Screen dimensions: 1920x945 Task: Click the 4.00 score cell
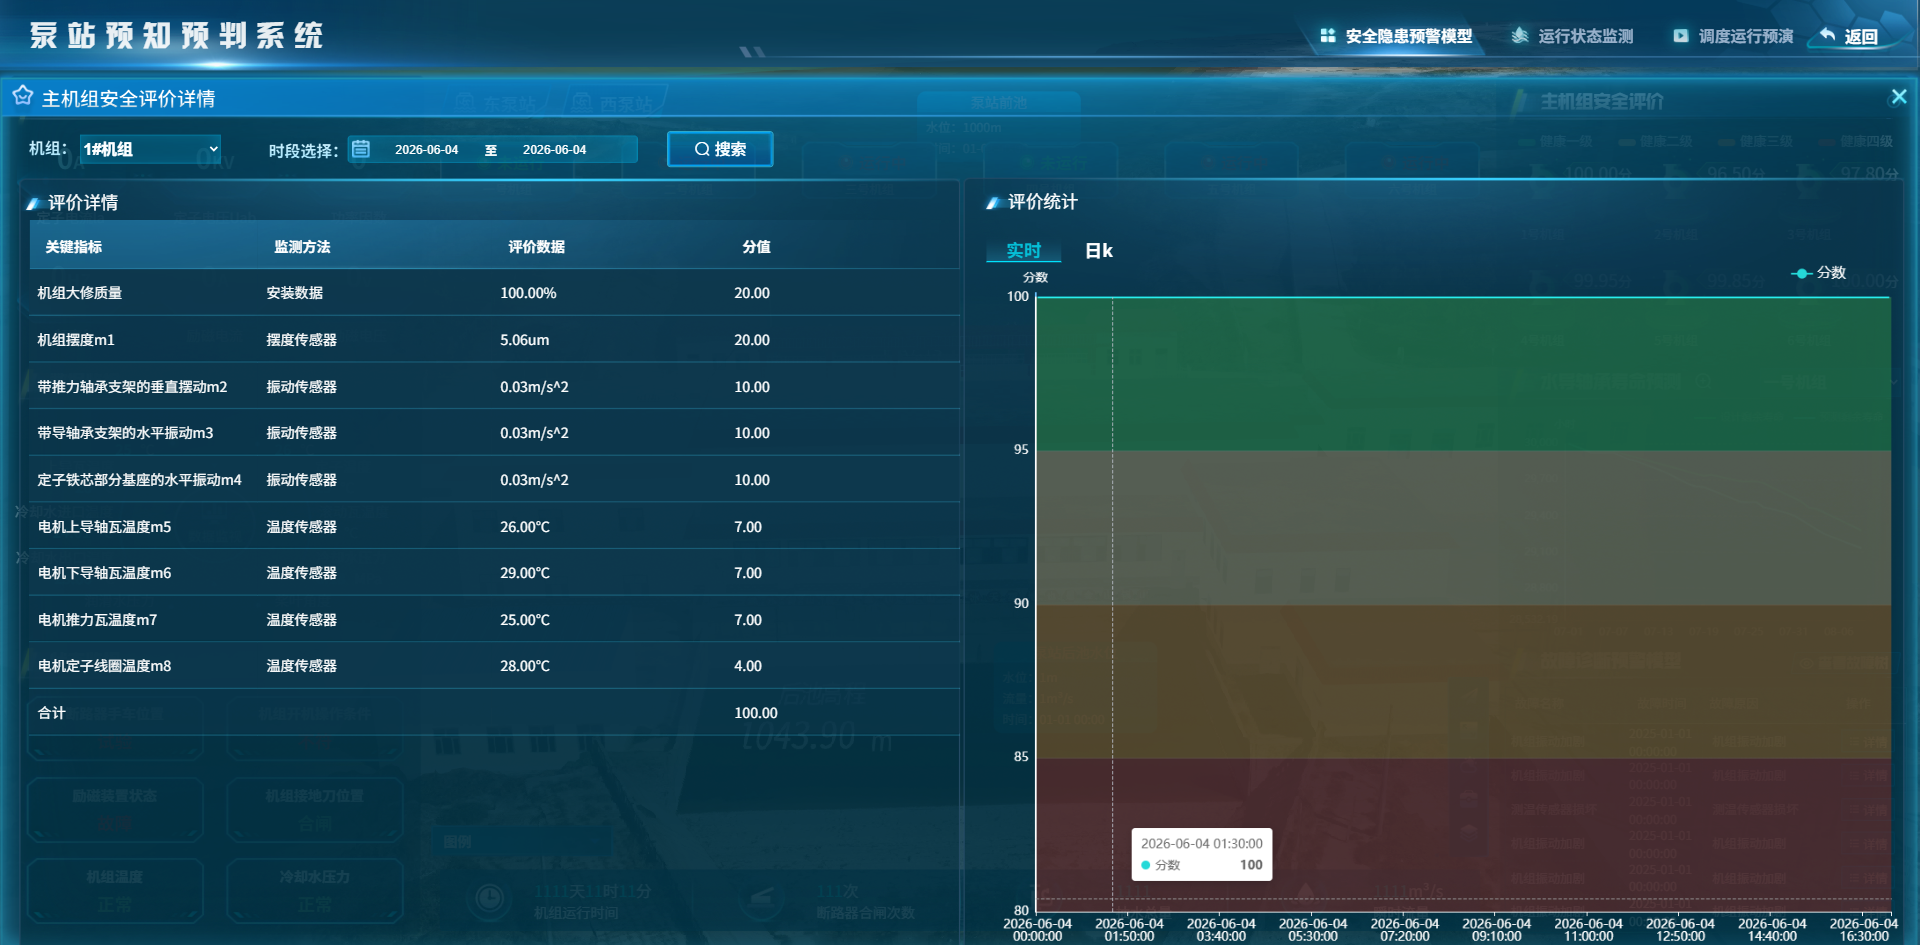tap(748, 666)
